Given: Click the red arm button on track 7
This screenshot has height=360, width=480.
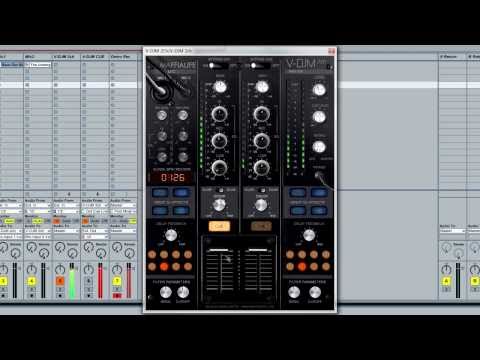Looking at the screenshot, I should tap(117, 296).
